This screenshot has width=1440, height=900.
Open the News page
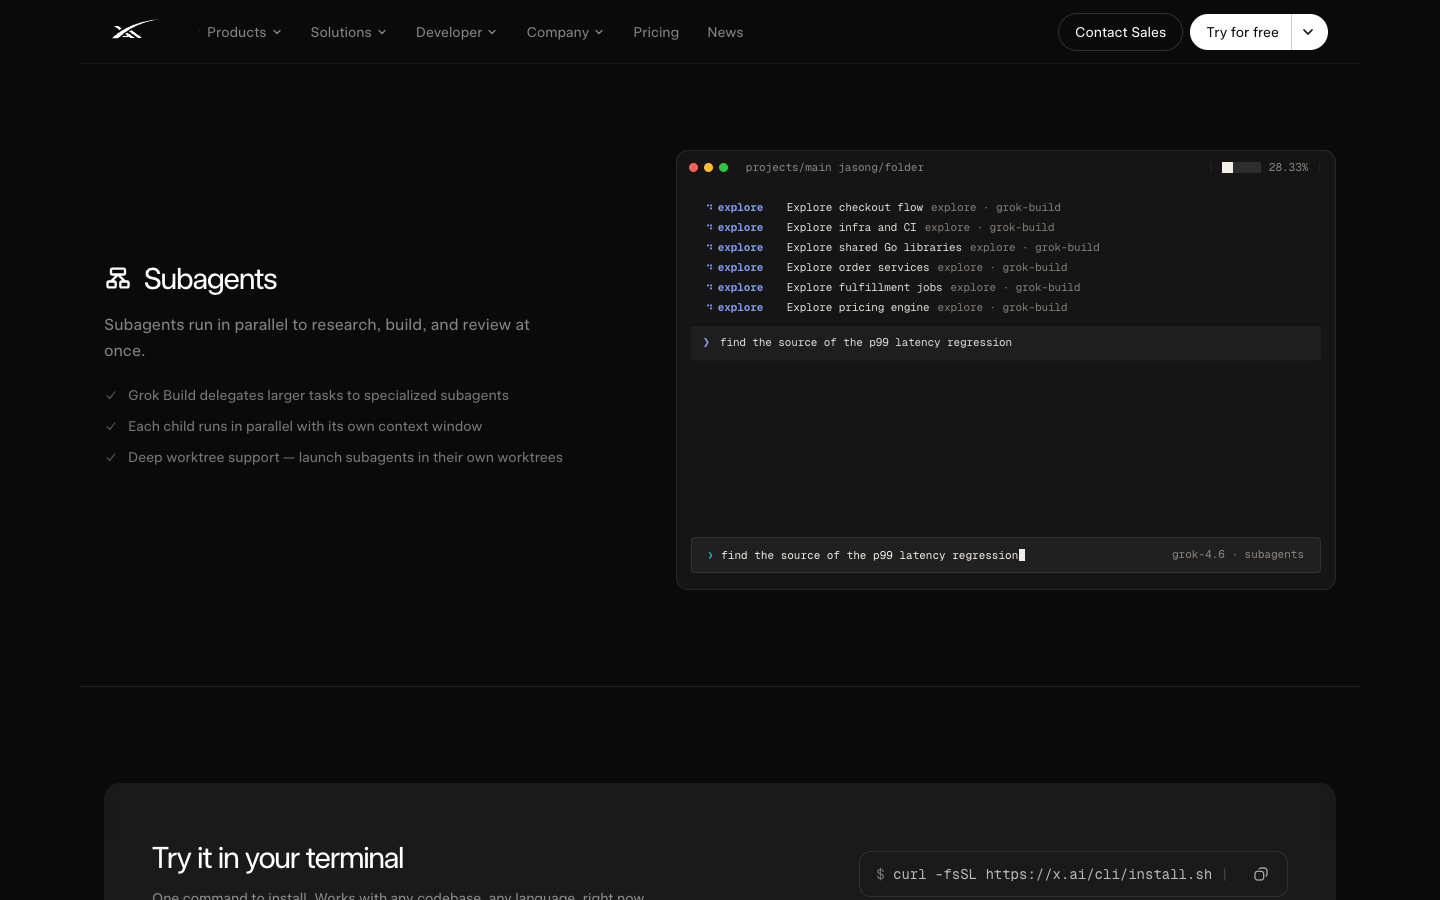[725, 32]
